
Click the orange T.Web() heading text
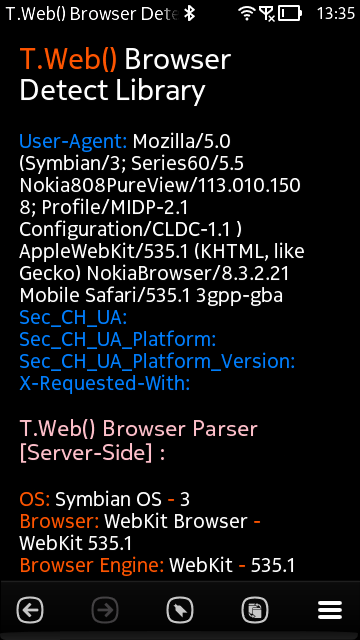[69, 59]
